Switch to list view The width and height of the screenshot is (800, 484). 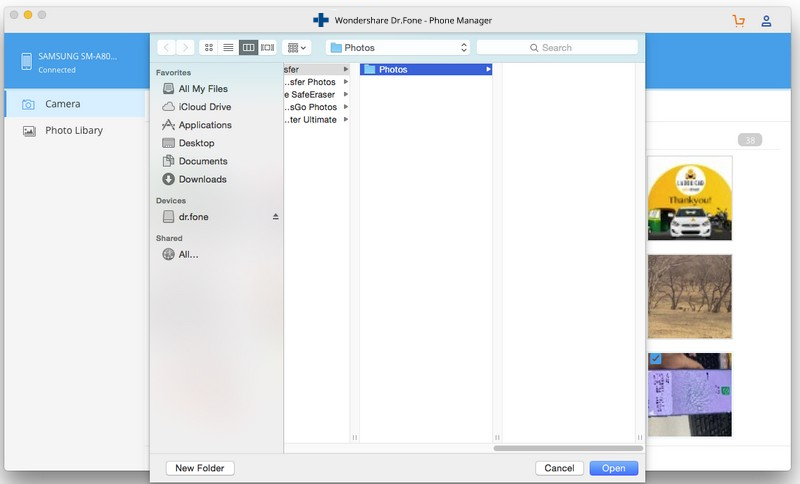228,47
